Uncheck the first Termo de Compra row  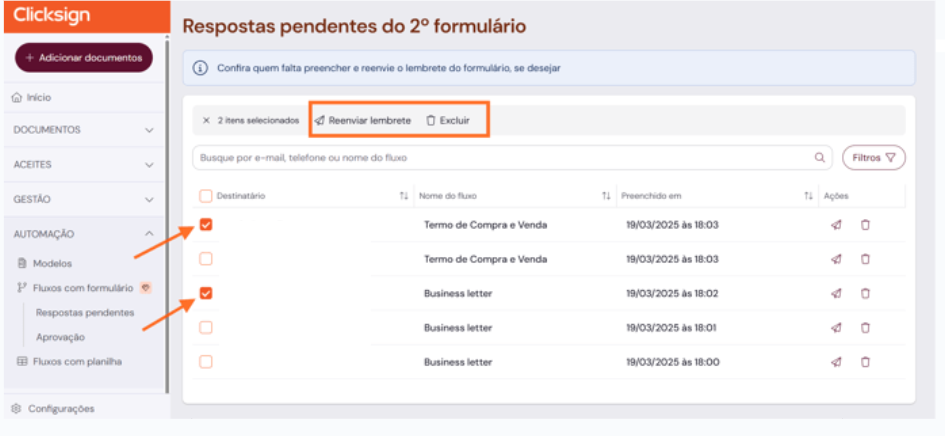[206, 225]
